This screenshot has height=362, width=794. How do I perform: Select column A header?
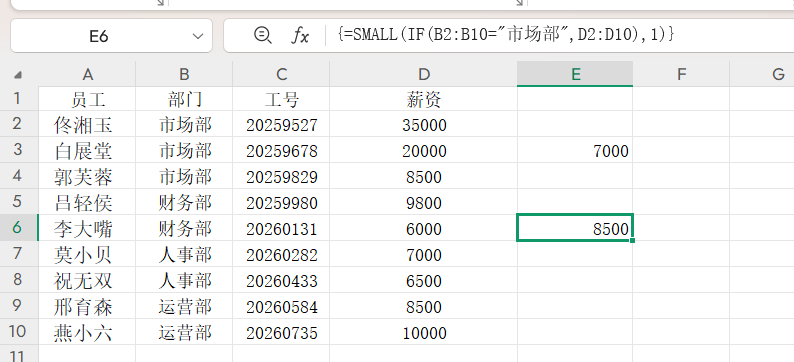tap(87, 74)
